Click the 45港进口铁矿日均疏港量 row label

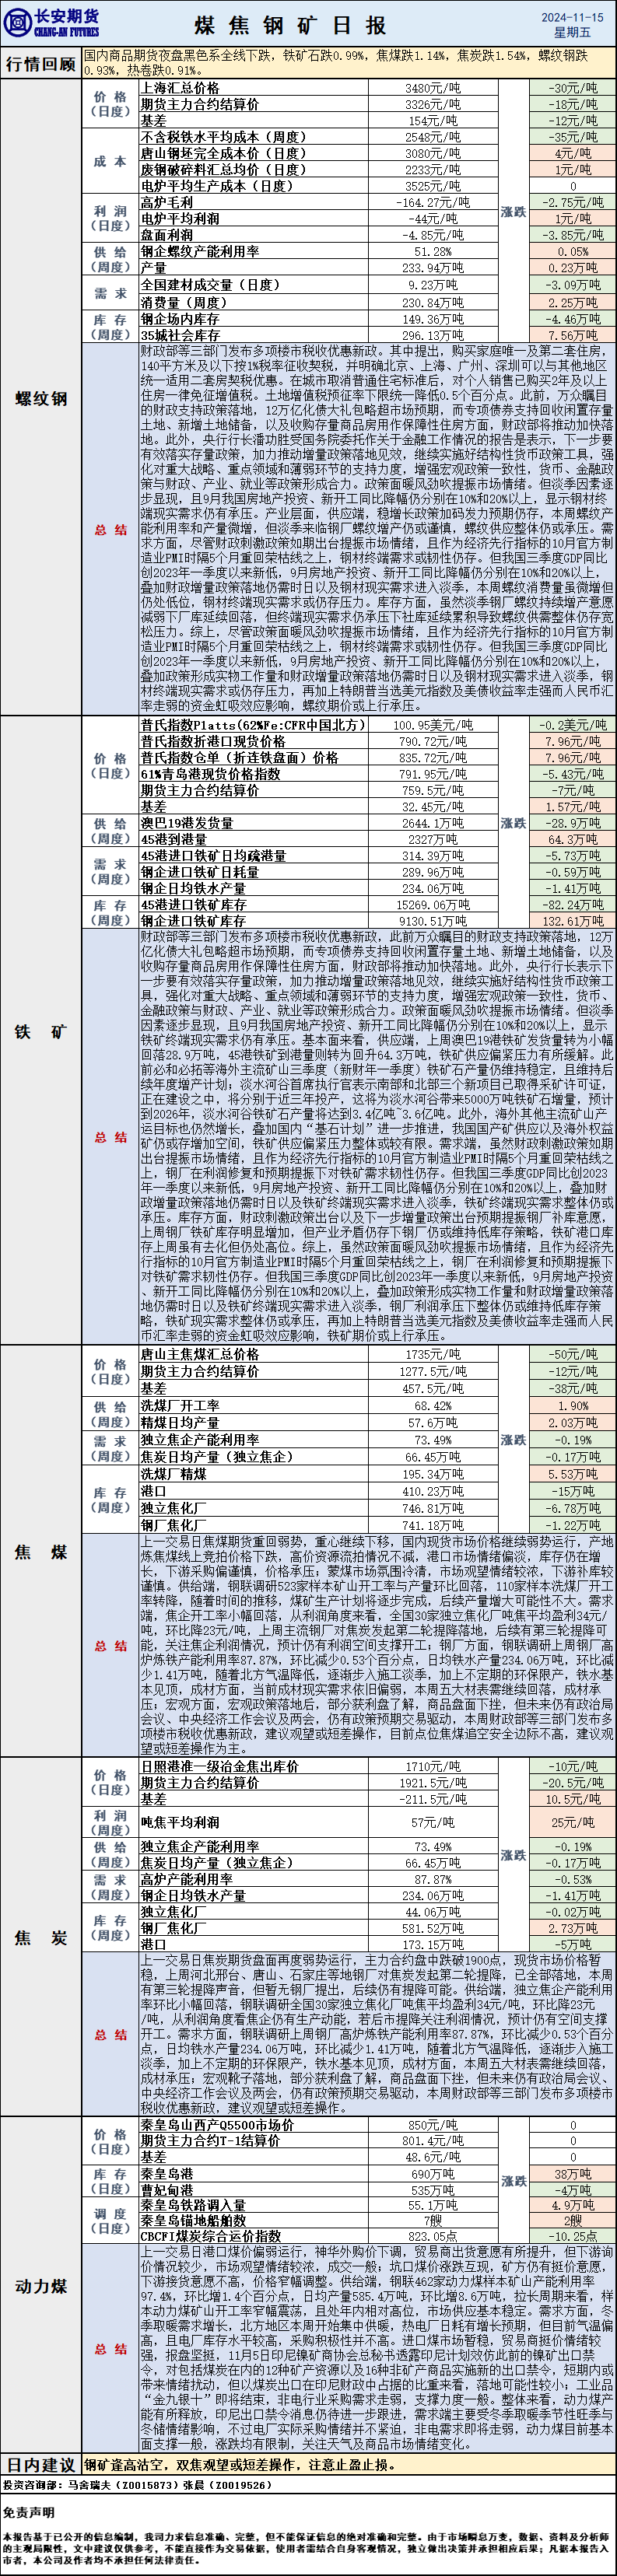[213, 856]
